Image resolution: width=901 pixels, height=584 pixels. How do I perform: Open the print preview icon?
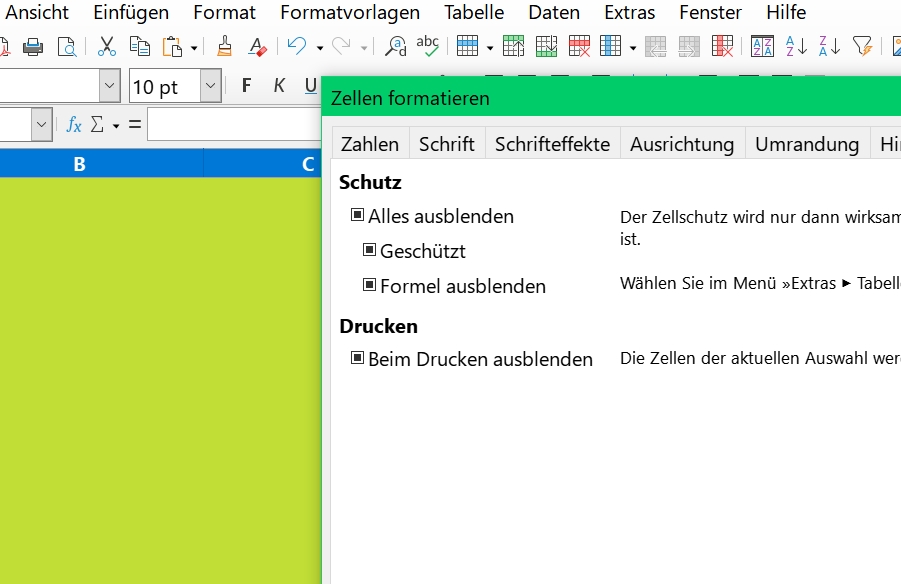click(x=67, y=47)
